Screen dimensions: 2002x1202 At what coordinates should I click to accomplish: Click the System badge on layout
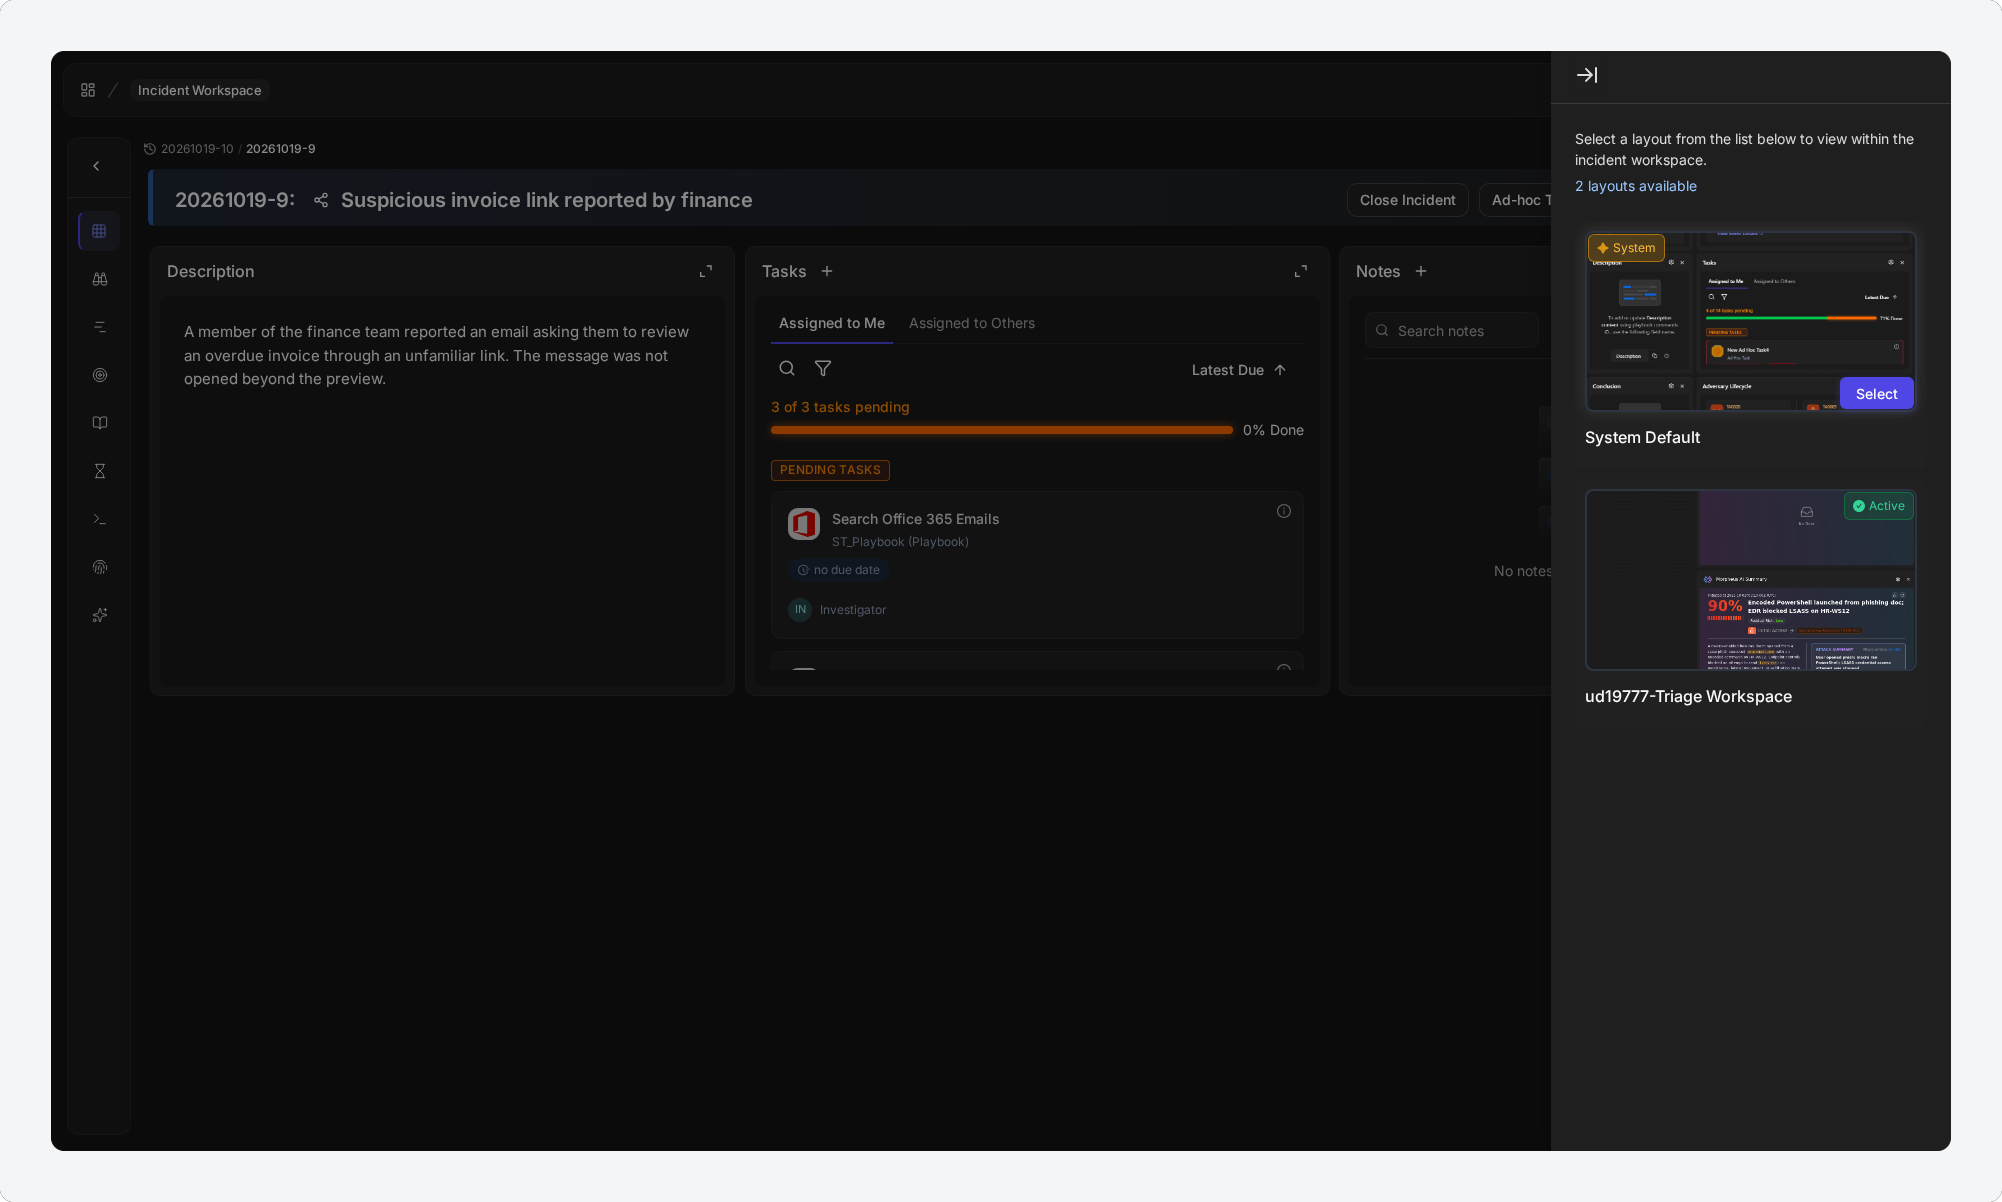[x=1626, y=248]
